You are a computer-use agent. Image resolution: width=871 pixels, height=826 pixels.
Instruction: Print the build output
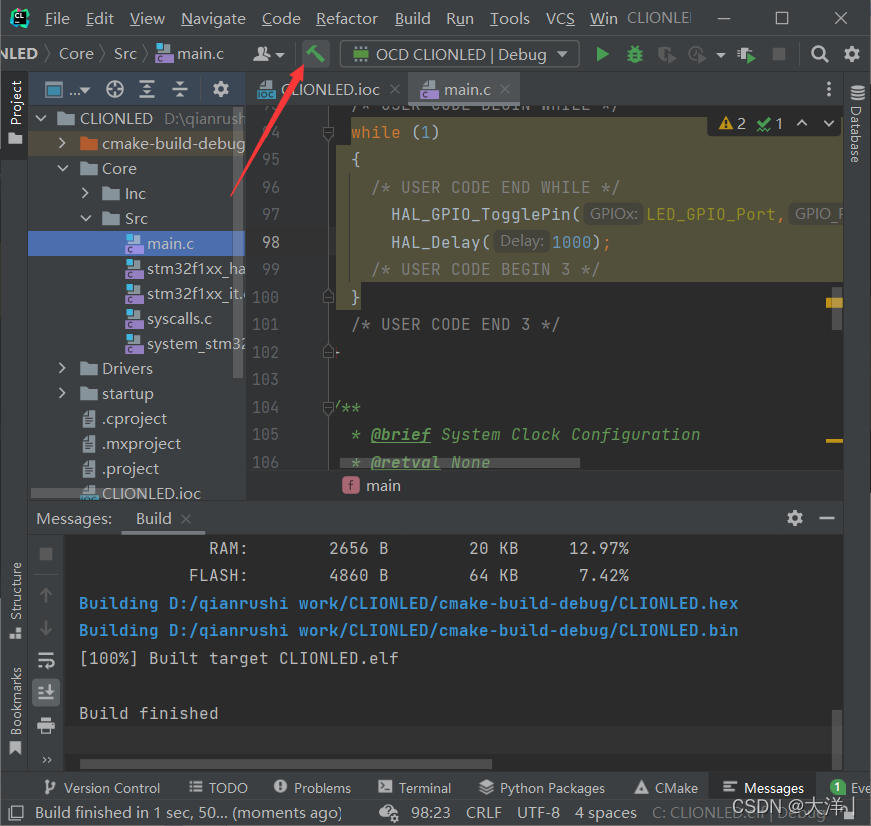pos(46,725)
